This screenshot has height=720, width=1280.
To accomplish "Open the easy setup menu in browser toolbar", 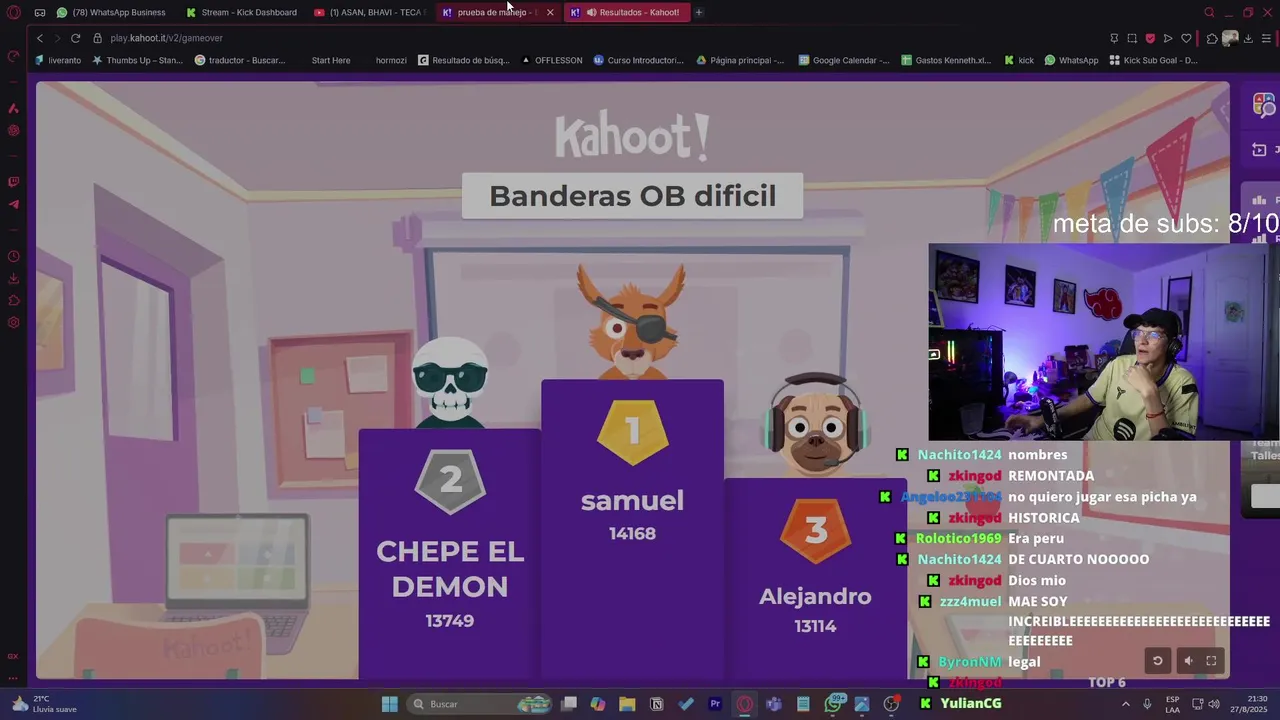I will (1266, 38).
